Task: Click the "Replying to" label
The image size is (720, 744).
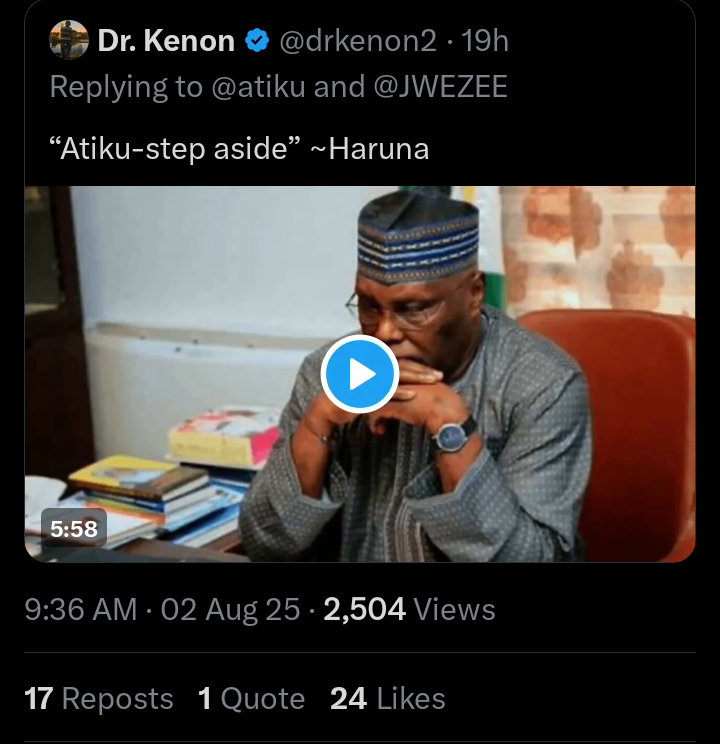Action: point(125,88)
